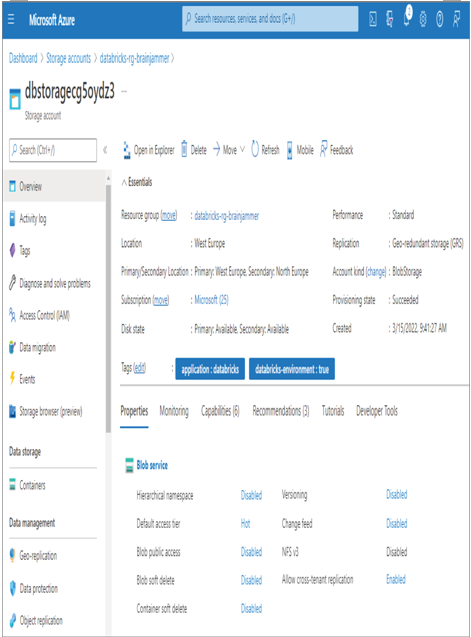Click the Diagnose and solve problems wrench icon
The height and width of the screenshot is (637, 471).
(13, 282)
